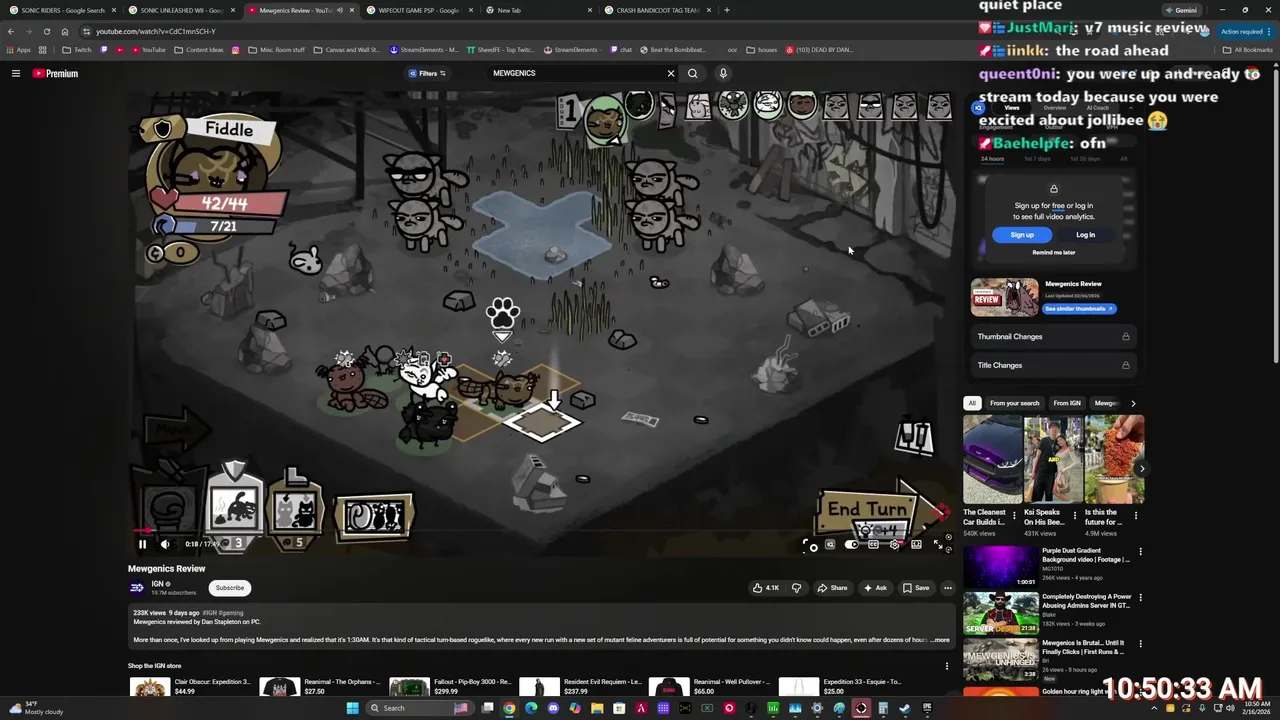Screen dimensions: 1280x720
Task: Select the From IGN chip
Action: [1067, 403]
